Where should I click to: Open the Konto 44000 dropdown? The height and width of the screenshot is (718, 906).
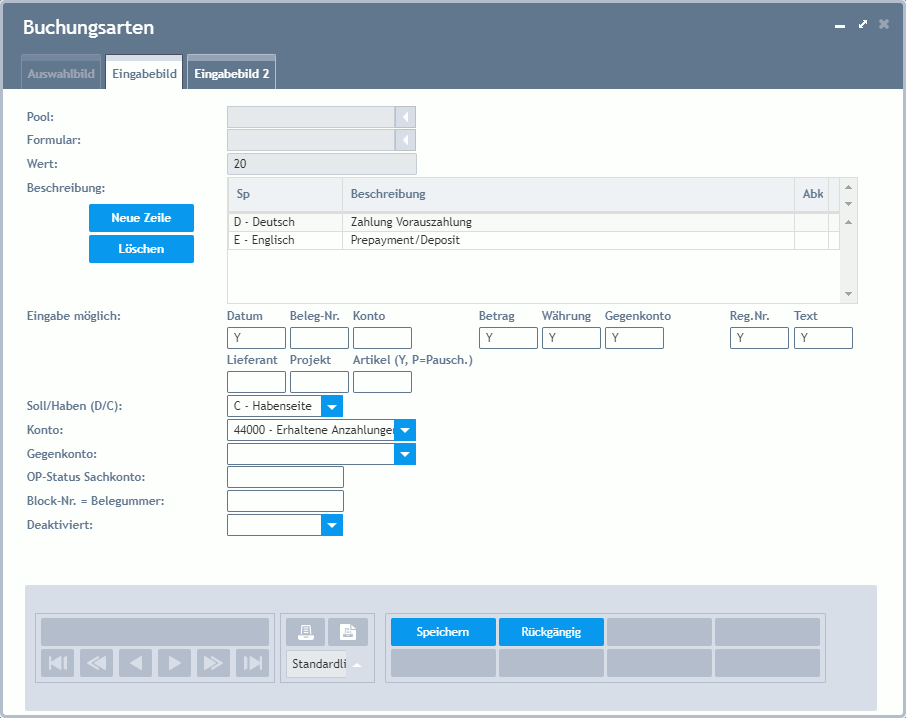[405, 430]
